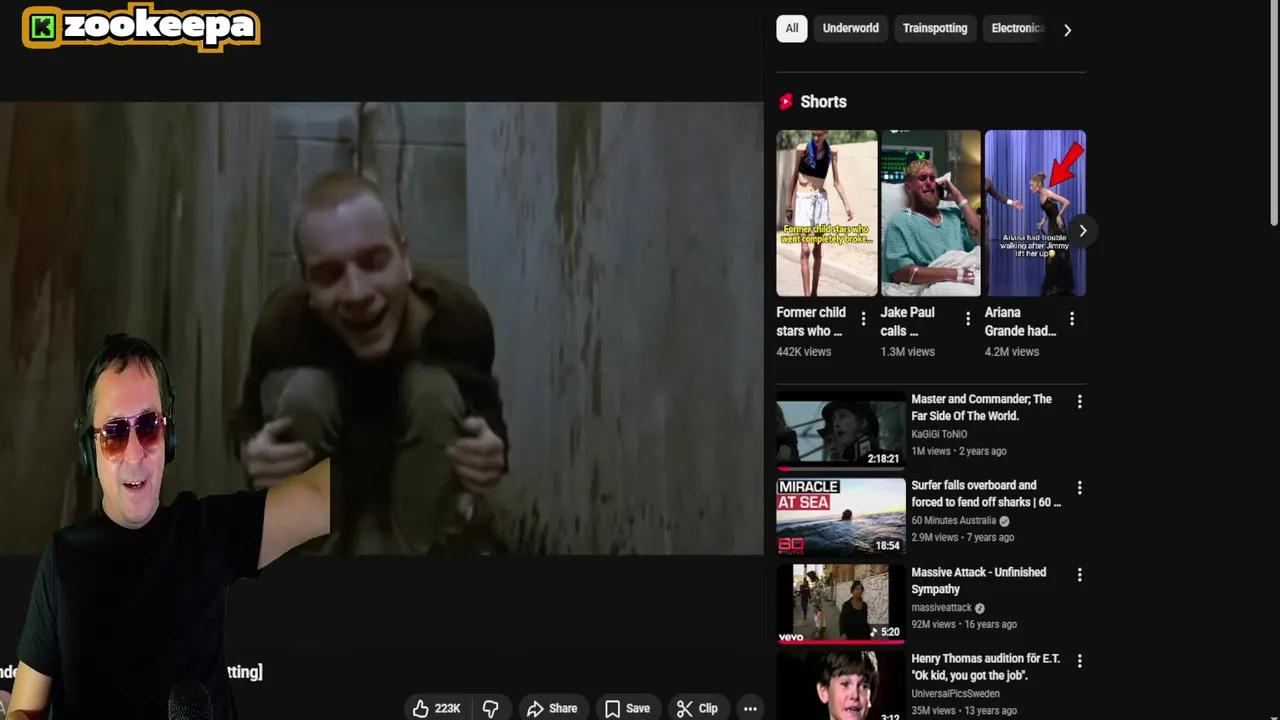This screenshot has height=720, width=1280.
Task: Filter recommendations by Underworld
Action: [850, 28]
